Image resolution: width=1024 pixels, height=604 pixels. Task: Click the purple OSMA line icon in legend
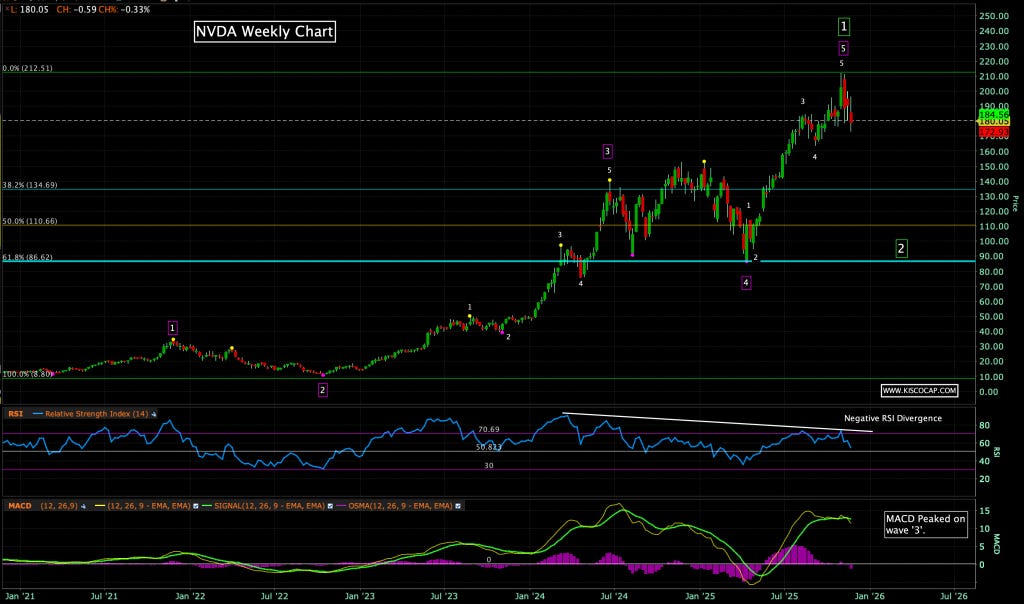tap(343, 505)
